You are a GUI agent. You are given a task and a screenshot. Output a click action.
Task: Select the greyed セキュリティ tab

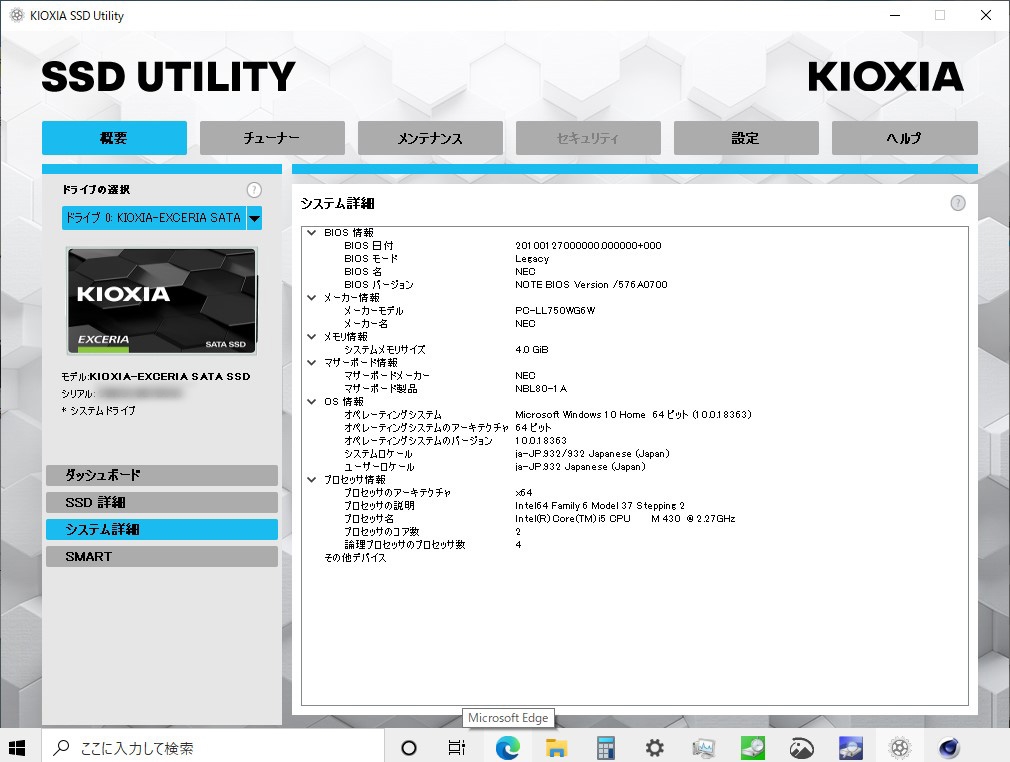tap(587, 138)
